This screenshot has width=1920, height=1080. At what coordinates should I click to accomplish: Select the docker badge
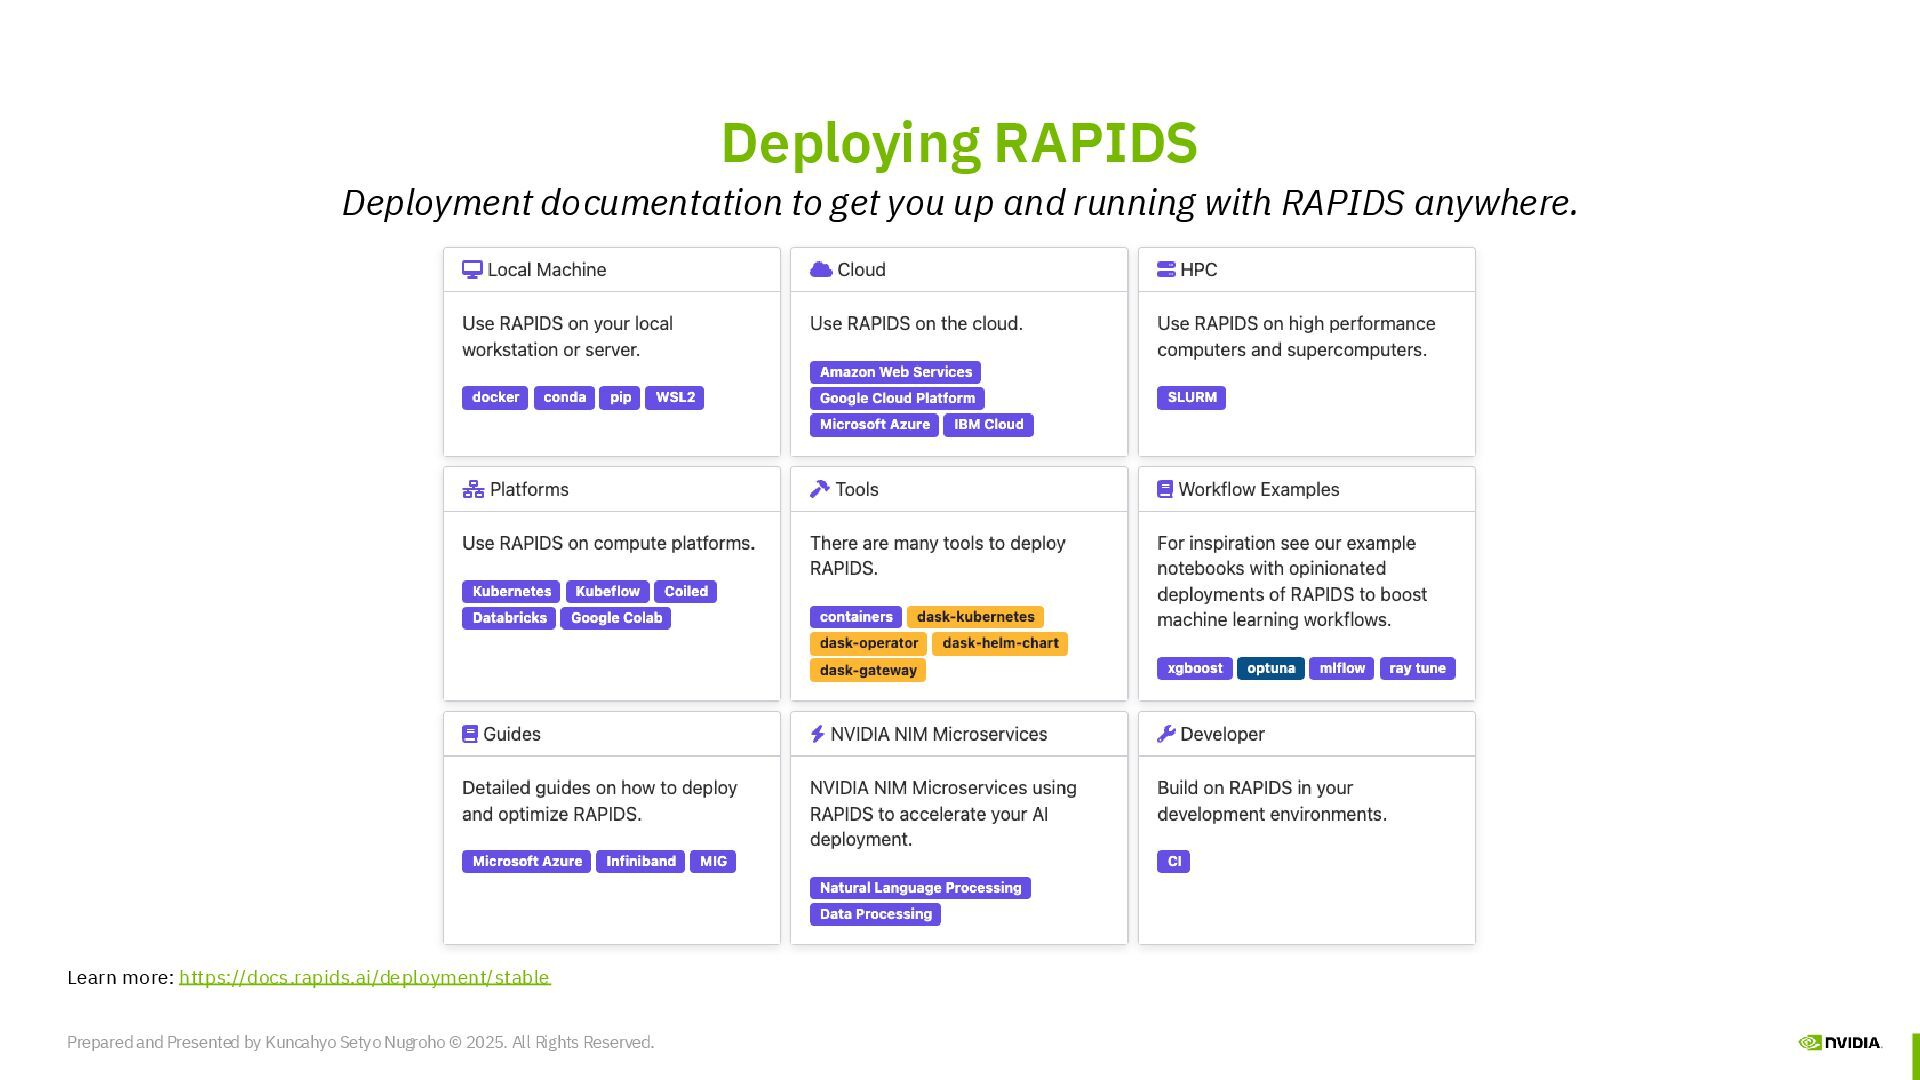click(x=495, y=398)
